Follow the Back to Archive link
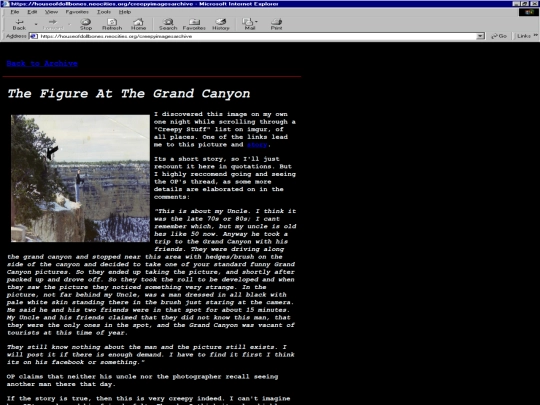 pyautogui.click(x=42, y=63)
